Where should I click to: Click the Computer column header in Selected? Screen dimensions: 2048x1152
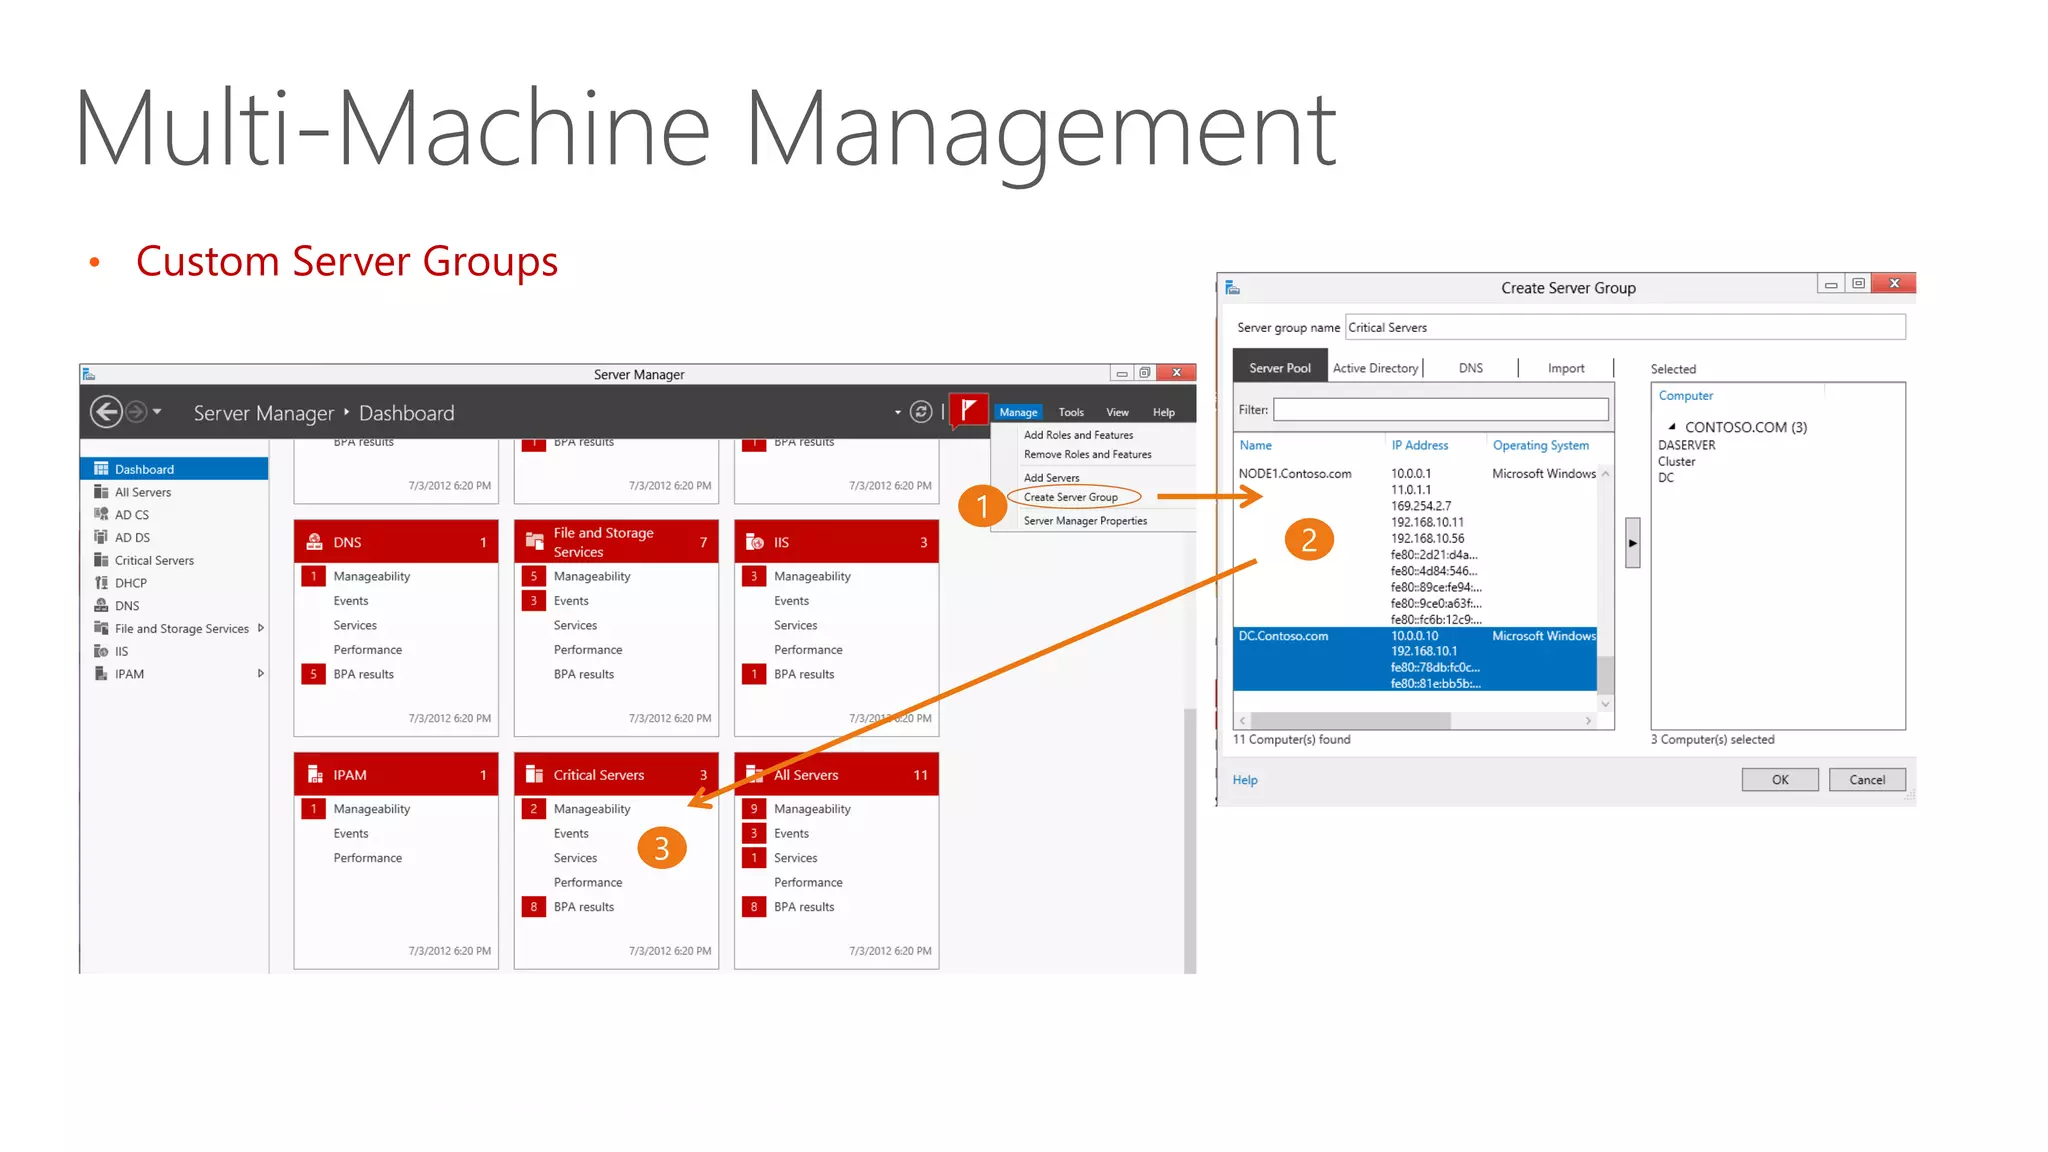pyautogui.click(x=1685, y=396)
